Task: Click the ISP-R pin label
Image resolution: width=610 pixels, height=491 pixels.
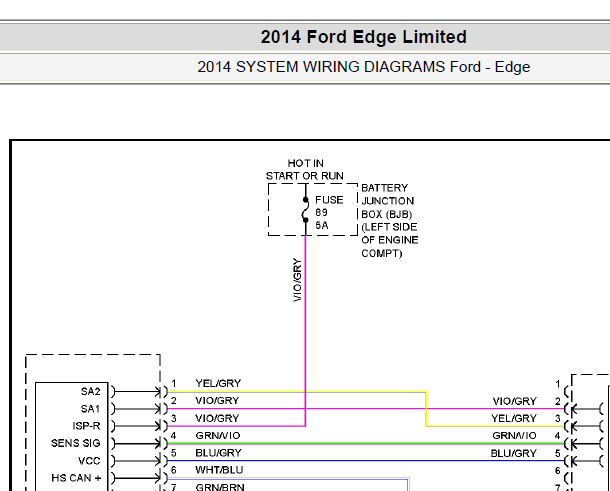Action: point(86,426)
